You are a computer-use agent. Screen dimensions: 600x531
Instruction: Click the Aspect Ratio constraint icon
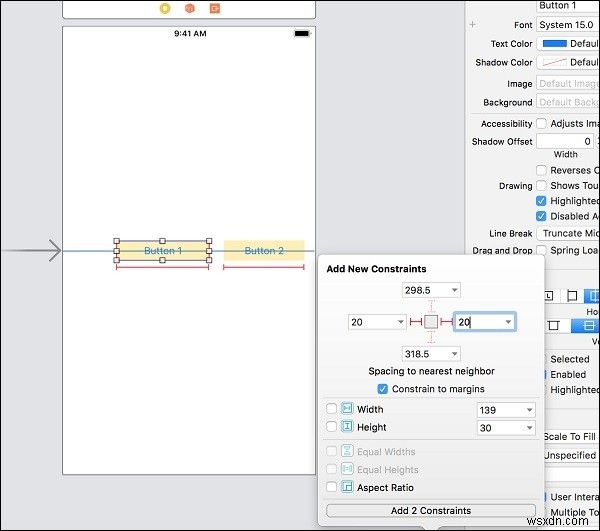(x=347, y=487)
